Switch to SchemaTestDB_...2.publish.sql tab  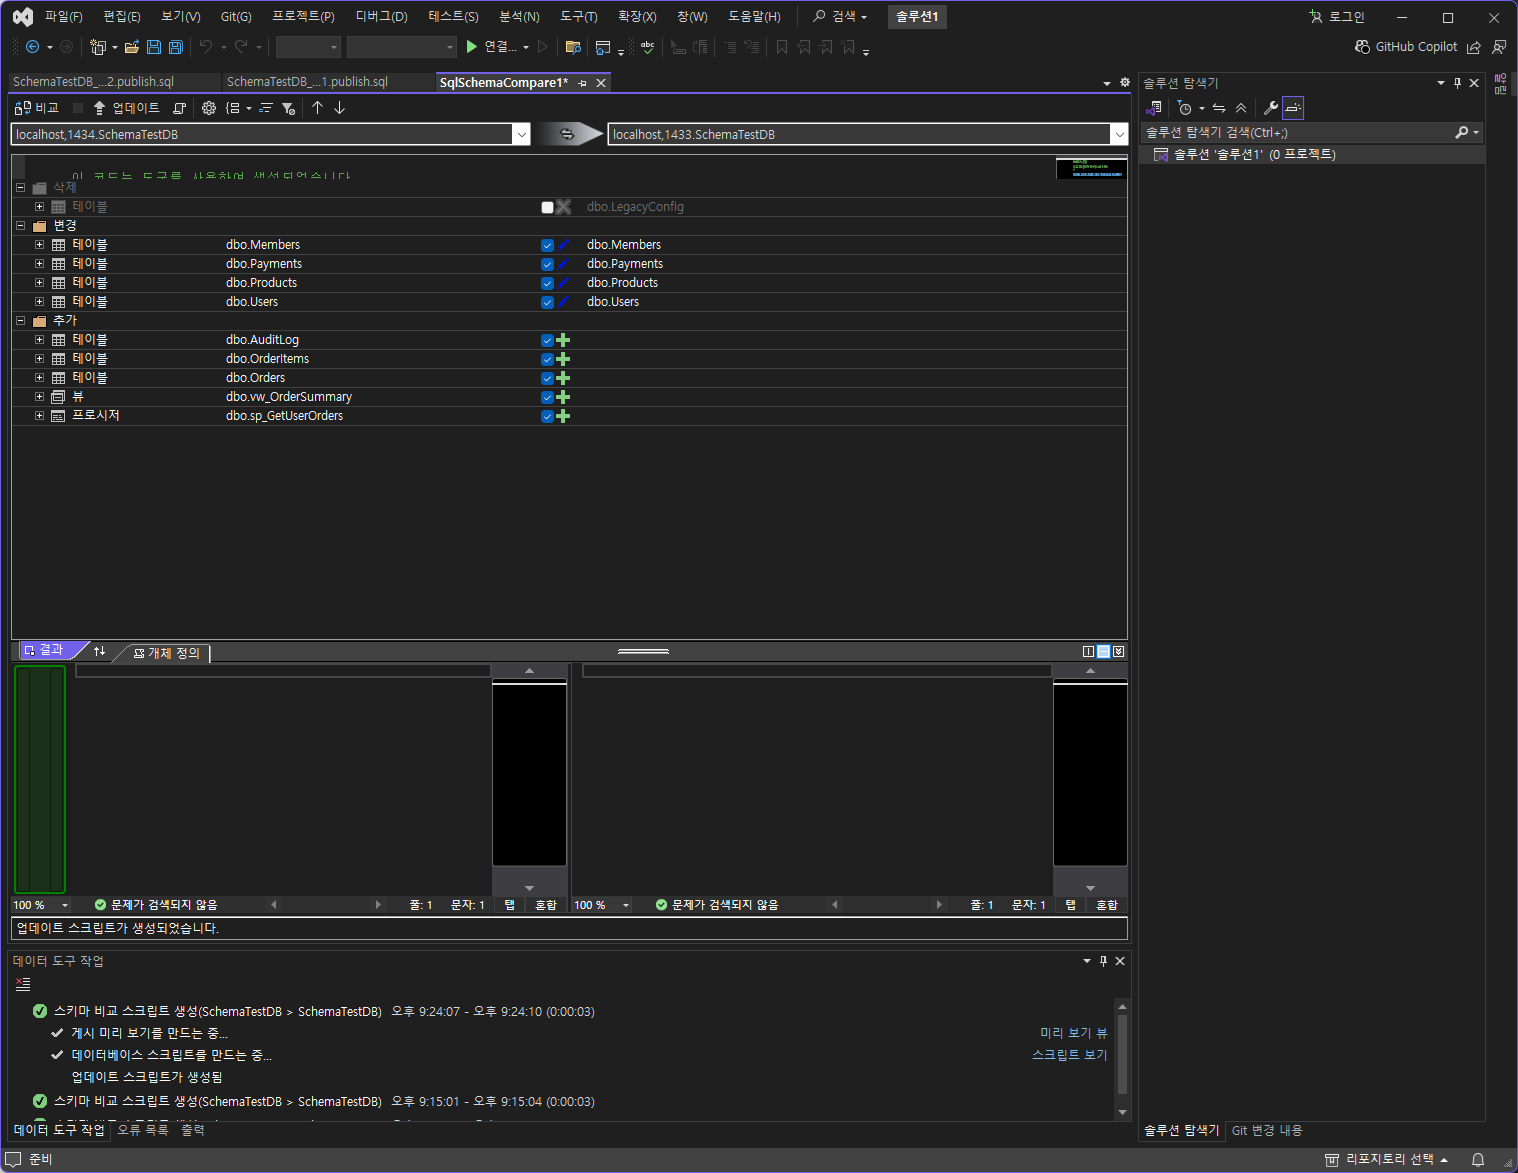pyautogui.click(x=93, y=82)
